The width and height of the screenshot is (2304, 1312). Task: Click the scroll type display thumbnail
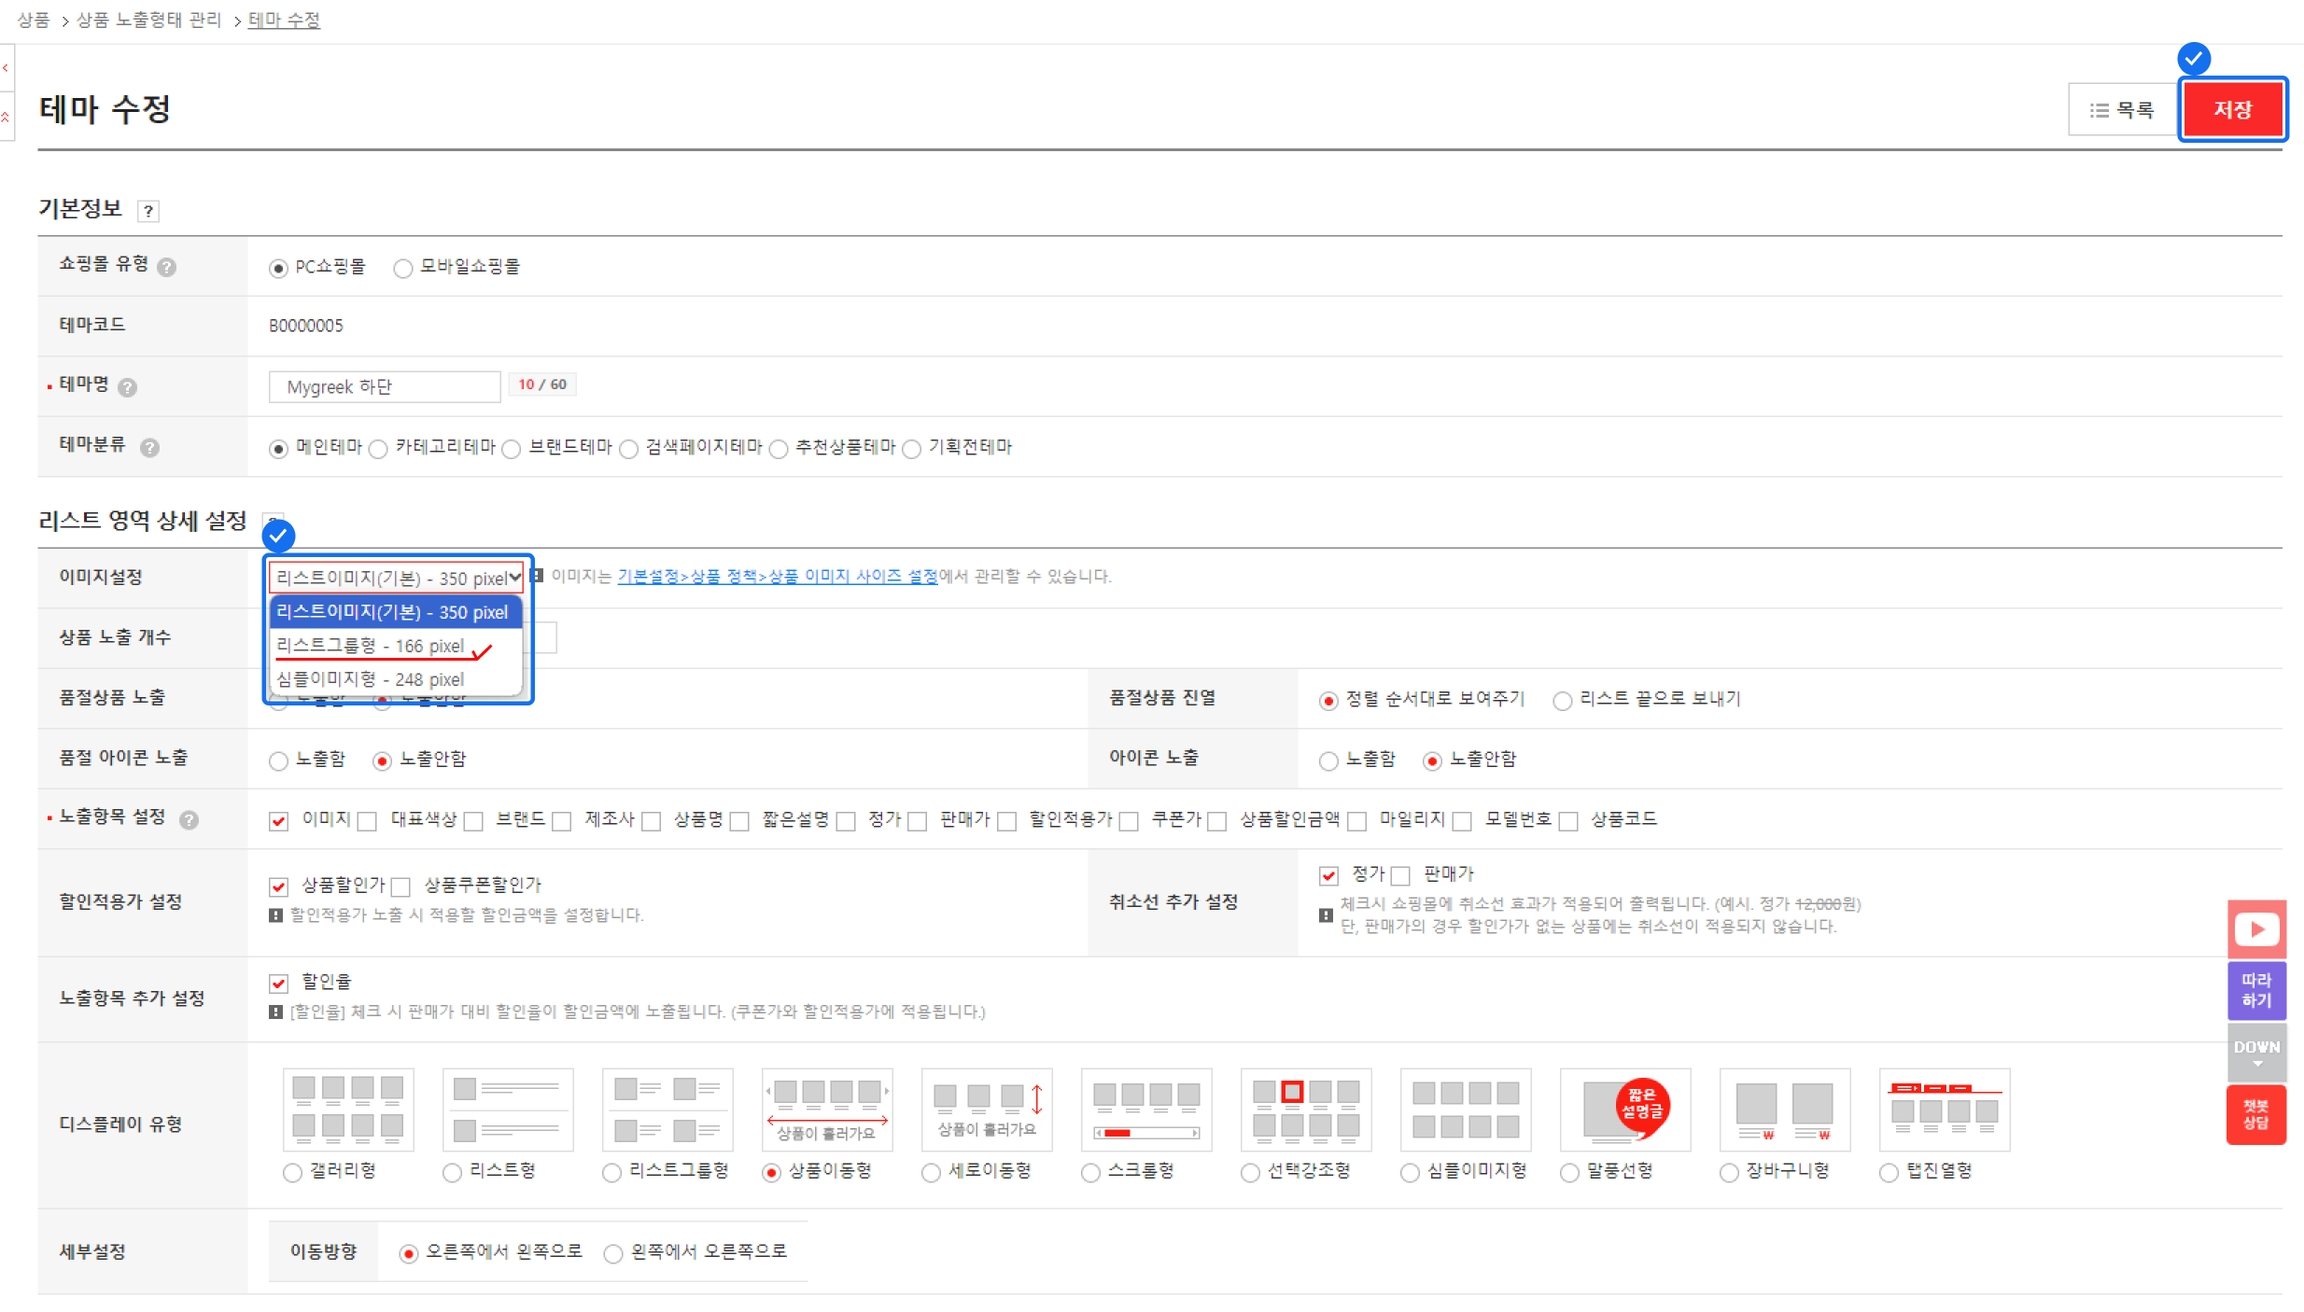pos(1146,1108)
